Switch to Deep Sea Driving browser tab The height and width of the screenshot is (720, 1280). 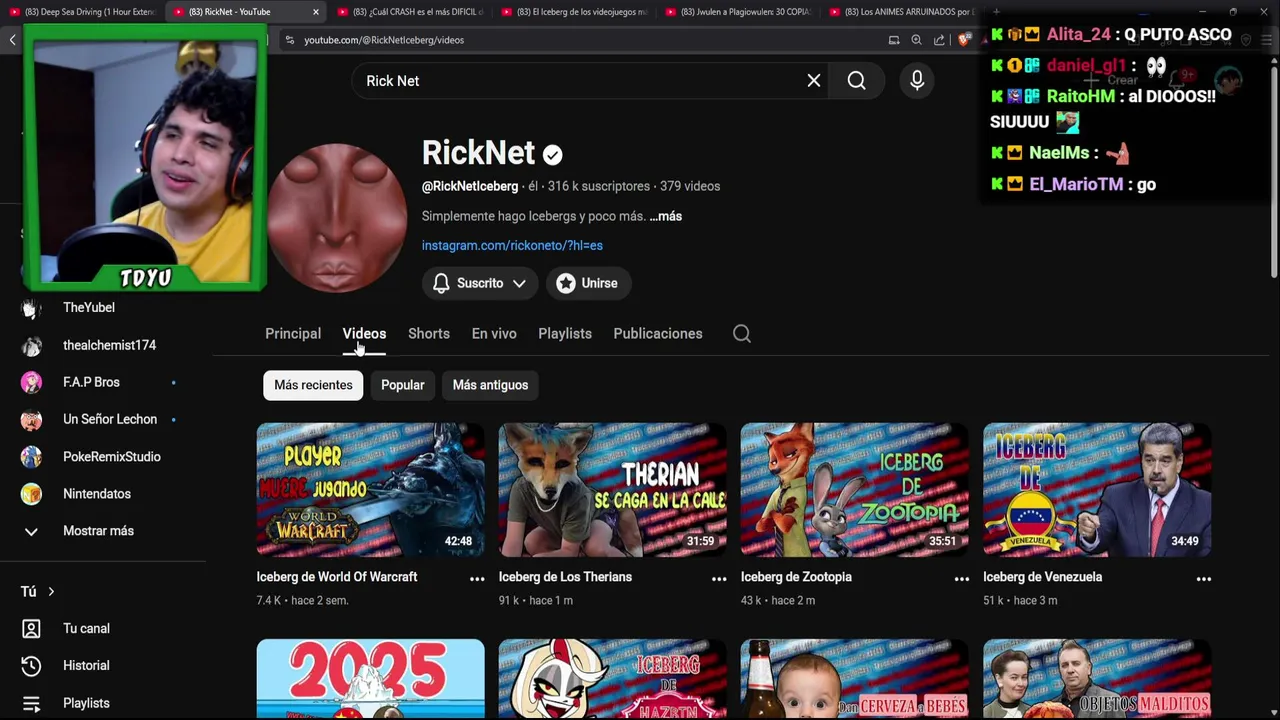point(82,12)
